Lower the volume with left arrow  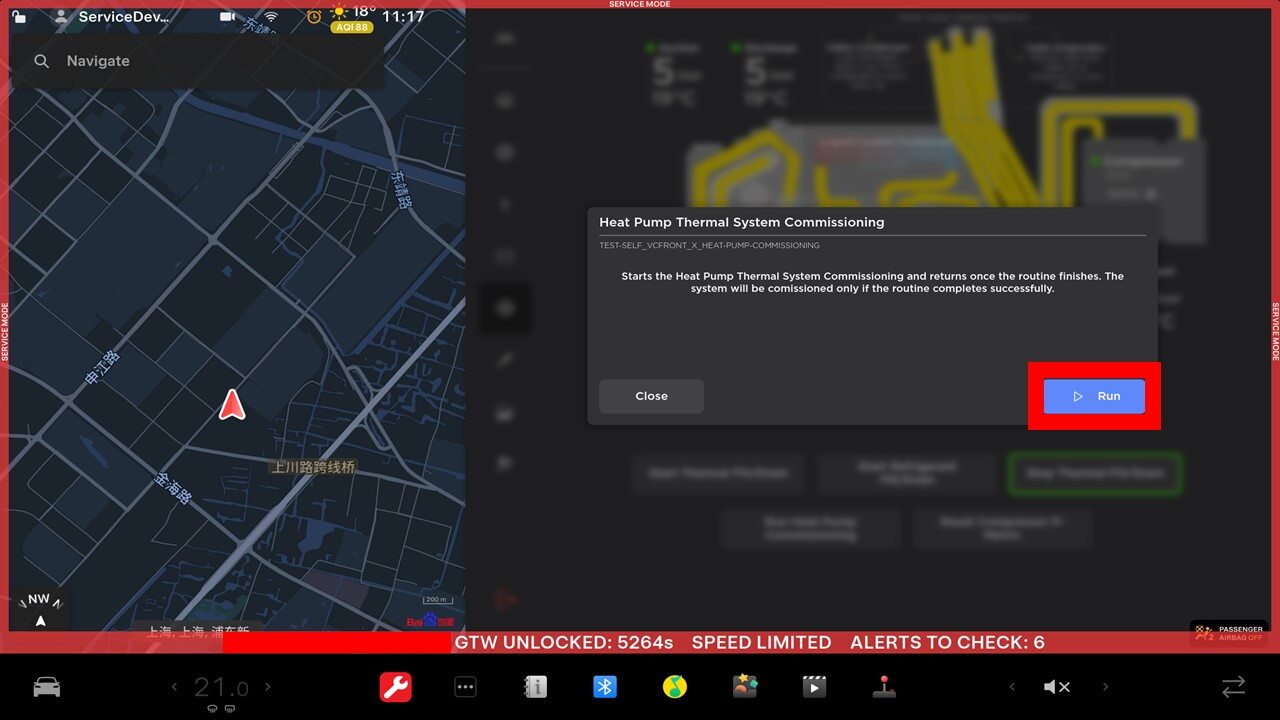click(1012, 687)
